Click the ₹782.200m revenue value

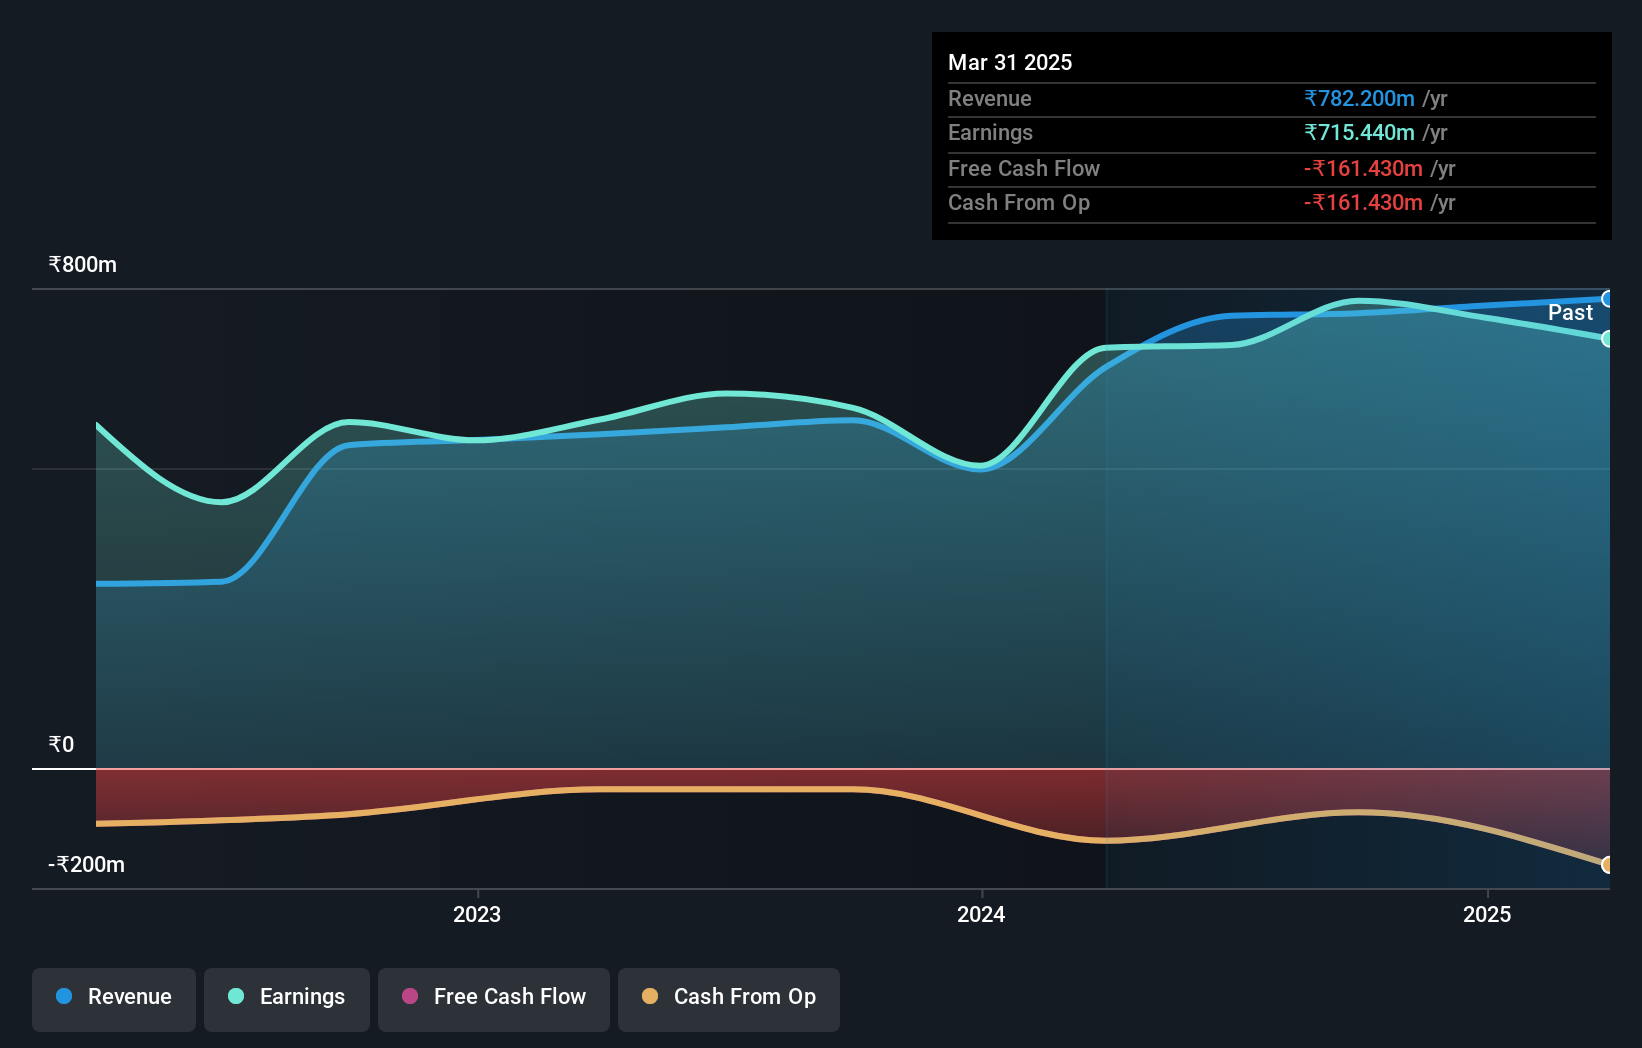(x=1359, y=98)
